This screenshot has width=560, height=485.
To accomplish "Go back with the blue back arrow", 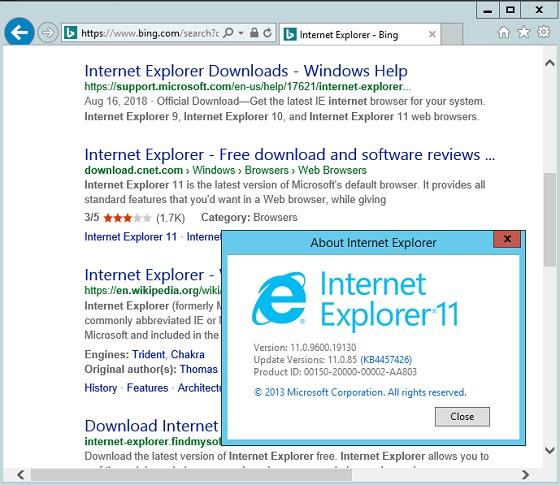I will point(19,32).
